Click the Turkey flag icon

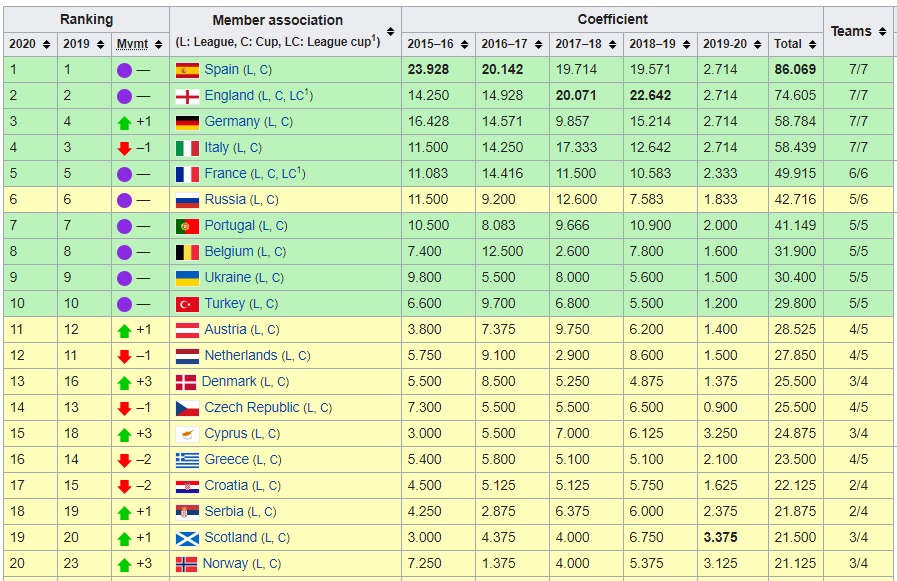tap(187, 304)
